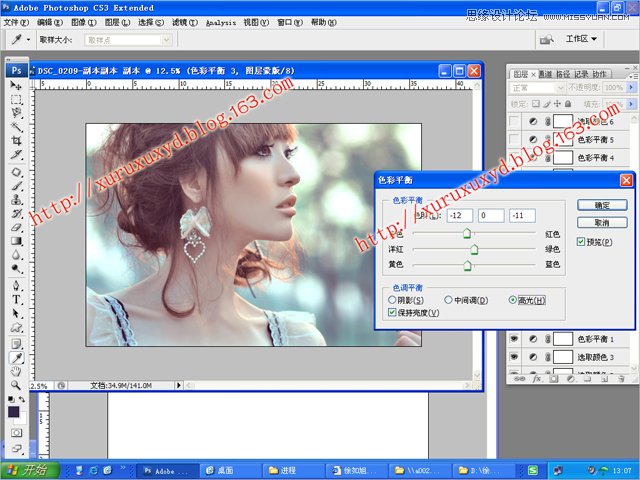This screenshot has height=480, width=640.
Task: Select the Zoom magnifier tool
Action: point(17,383)
